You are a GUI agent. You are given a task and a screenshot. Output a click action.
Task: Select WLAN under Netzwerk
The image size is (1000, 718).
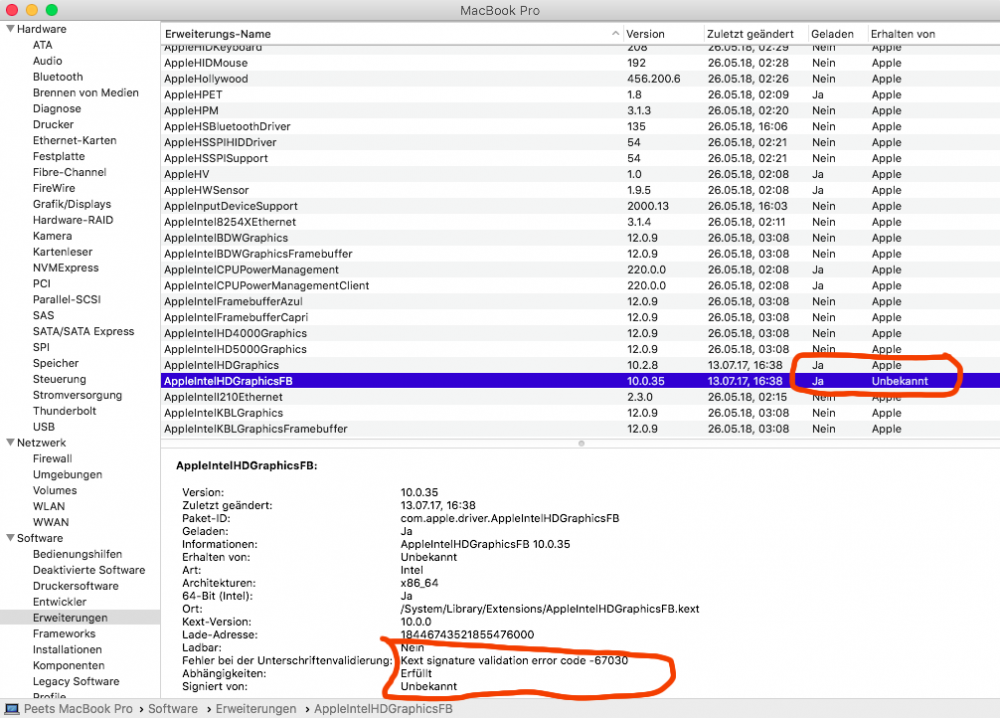coord(48,506)
